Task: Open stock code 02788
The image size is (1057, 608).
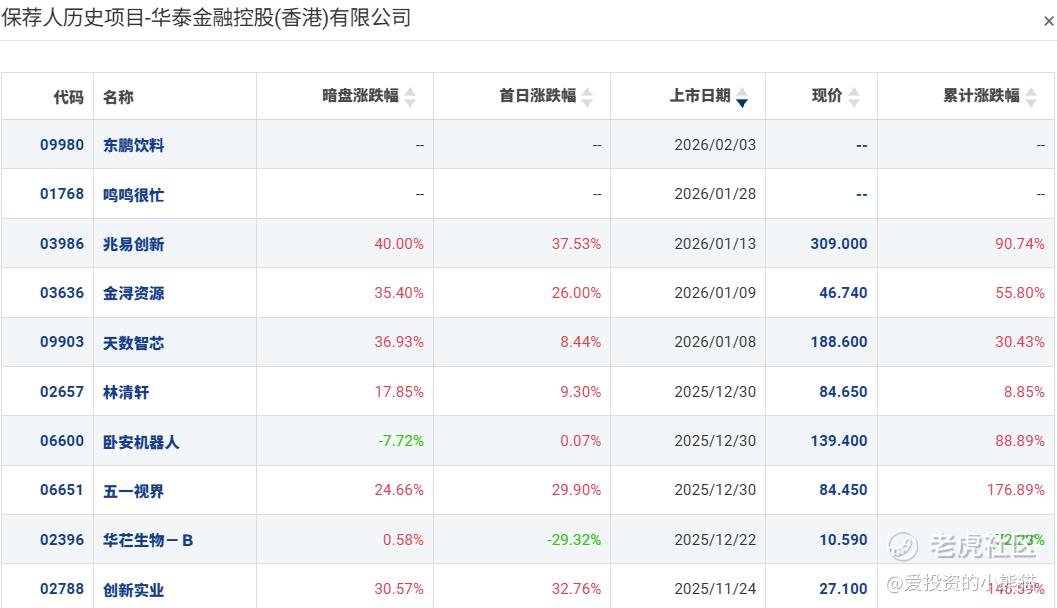Action: (62, 589)
